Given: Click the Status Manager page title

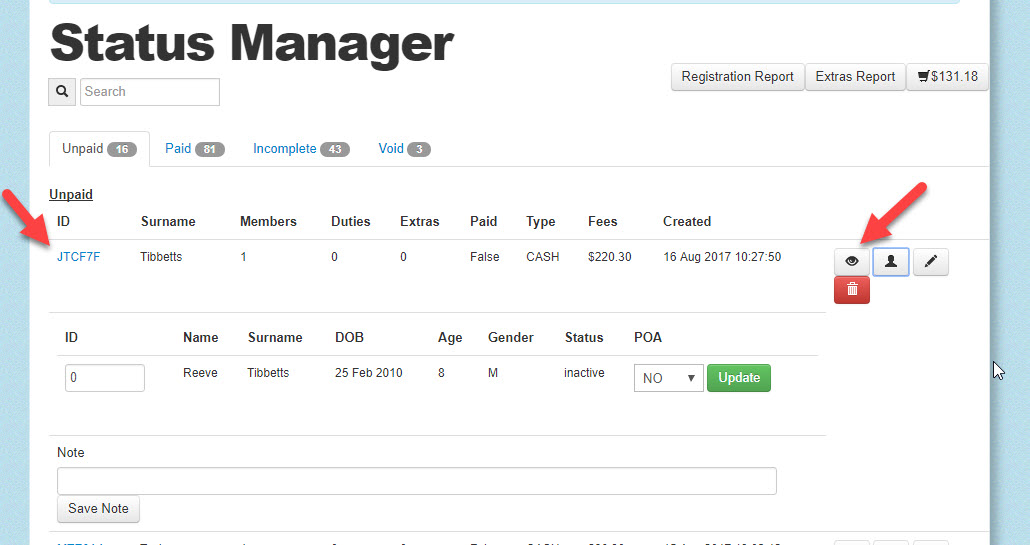Looking at the screenshot, I should [252, 44].
